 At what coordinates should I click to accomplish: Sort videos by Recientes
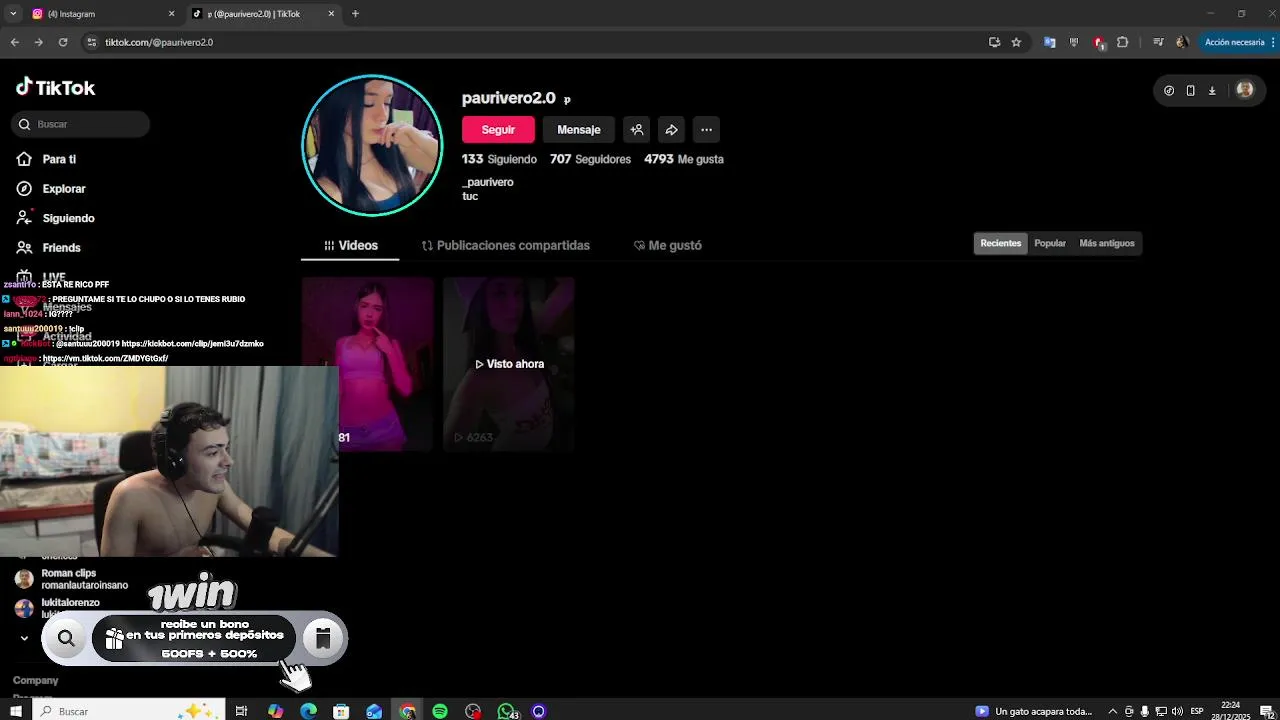click(1001, 243)
